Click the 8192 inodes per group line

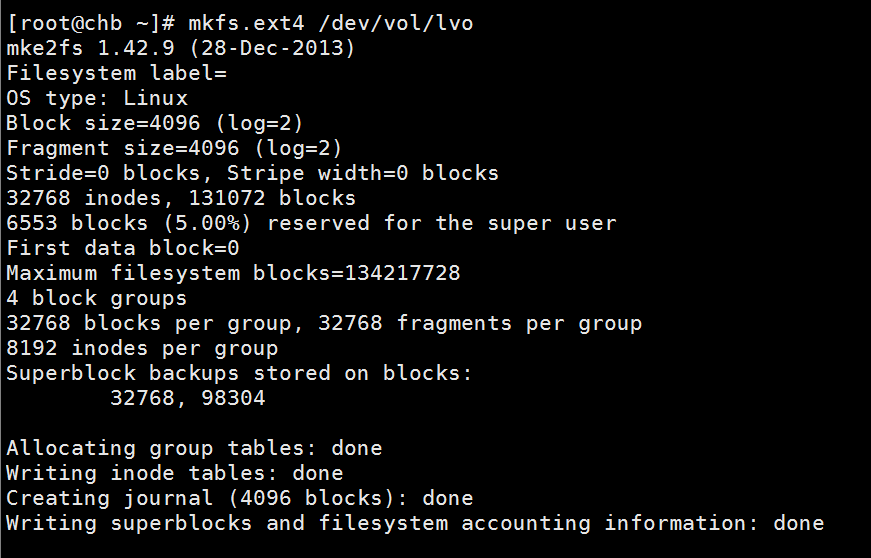142,348
